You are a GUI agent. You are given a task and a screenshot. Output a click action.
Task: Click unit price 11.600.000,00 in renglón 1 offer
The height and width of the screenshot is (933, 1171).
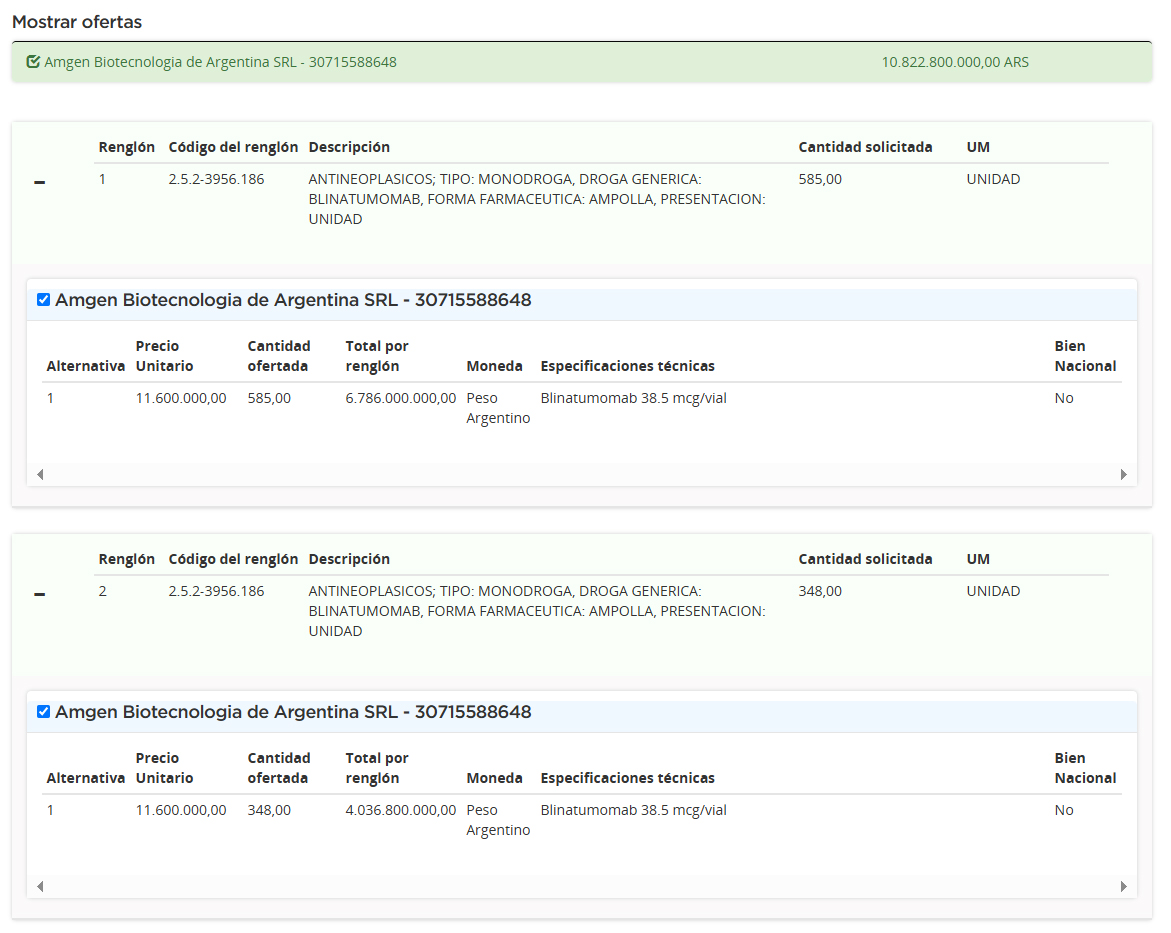[x=181, y=398]
